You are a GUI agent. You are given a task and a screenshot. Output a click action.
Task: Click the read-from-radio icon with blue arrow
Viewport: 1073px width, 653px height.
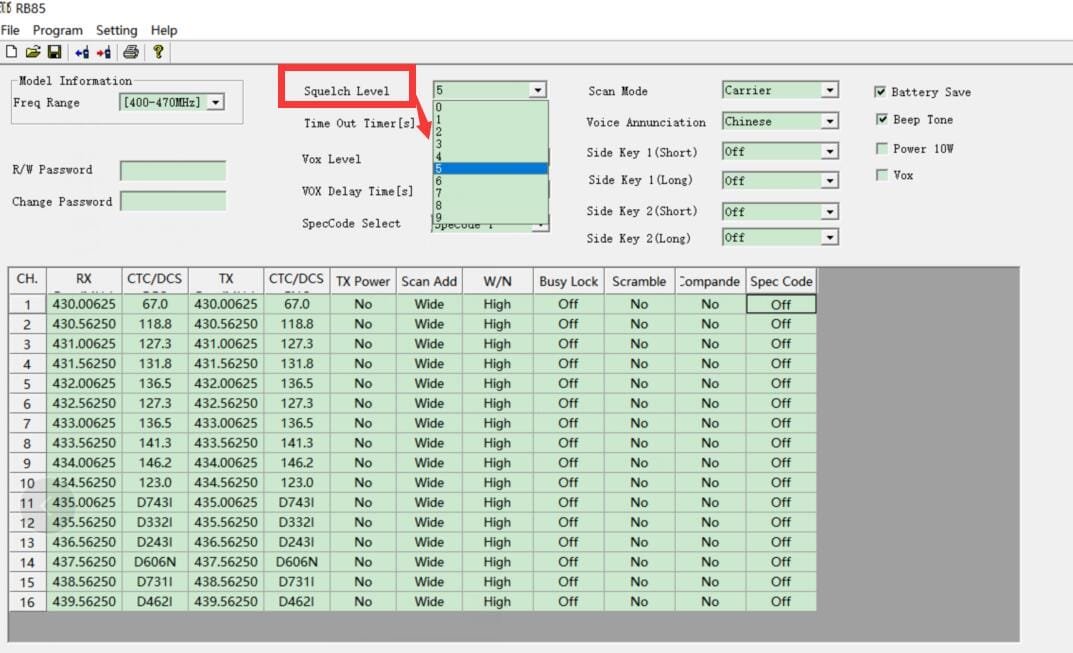[82, 52]
